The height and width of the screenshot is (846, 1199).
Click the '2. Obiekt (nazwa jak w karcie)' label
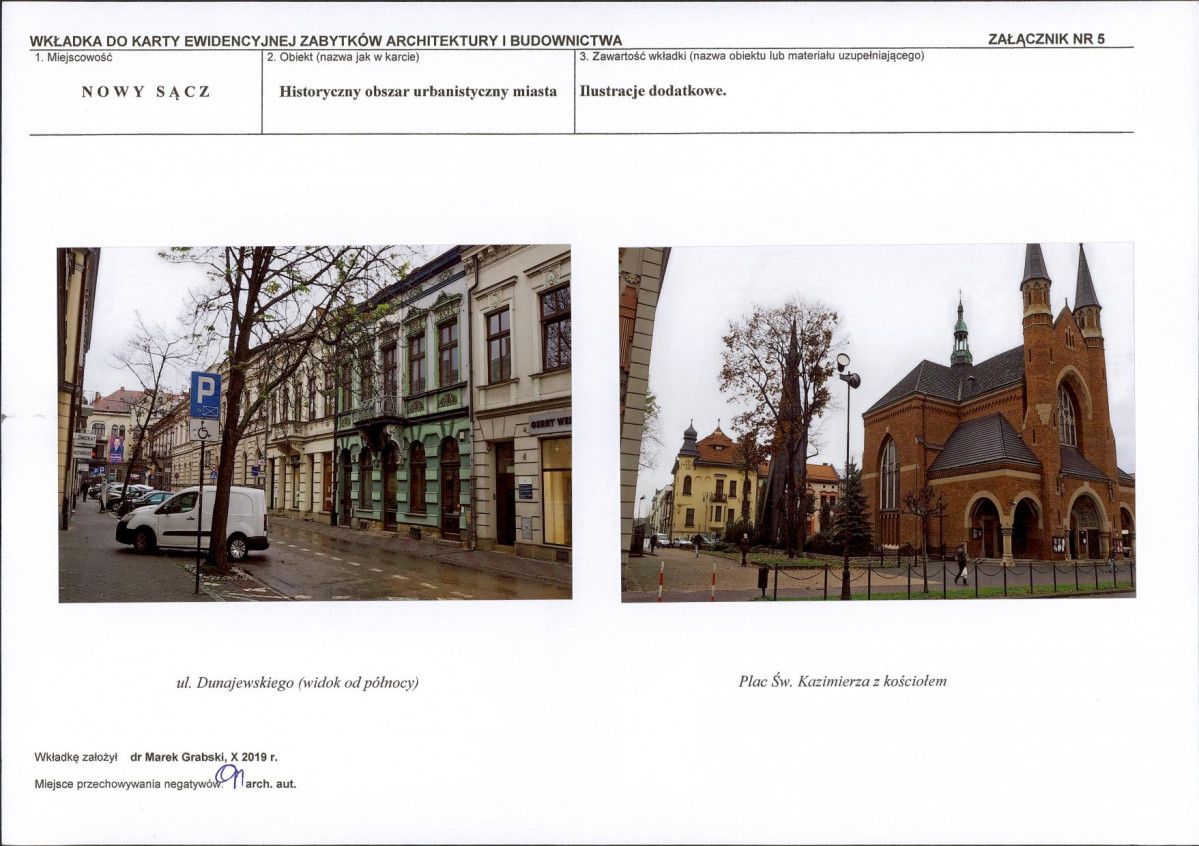click(343, 57)
